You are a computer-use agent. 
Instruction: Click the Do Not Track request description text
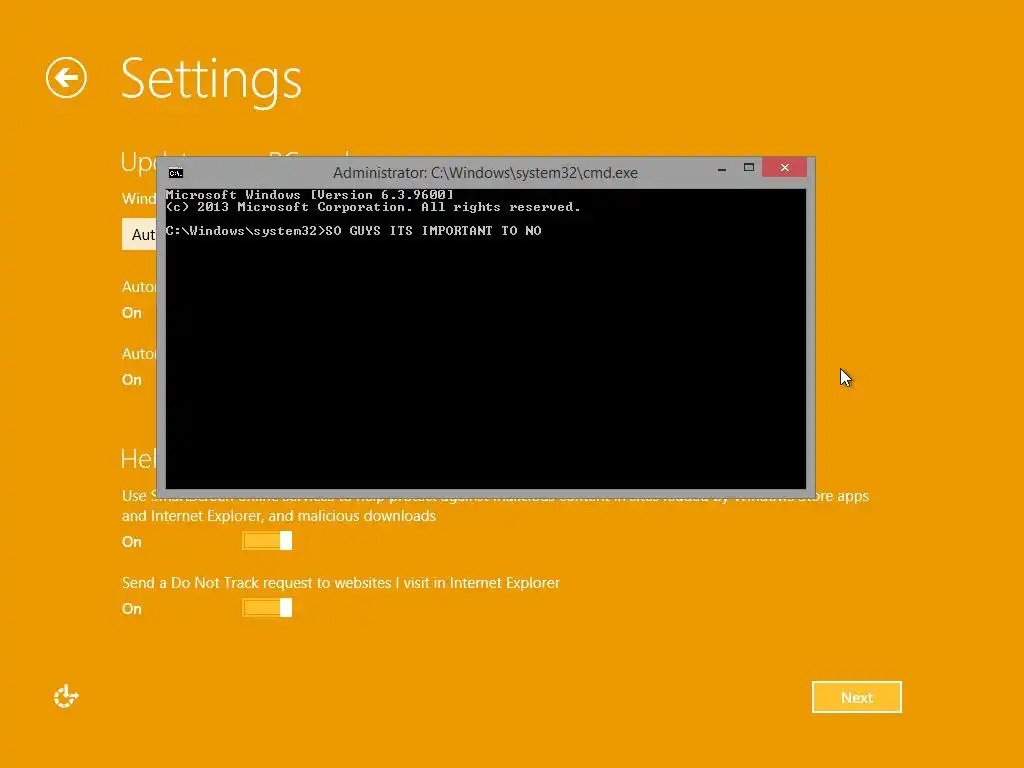(341, 583)
